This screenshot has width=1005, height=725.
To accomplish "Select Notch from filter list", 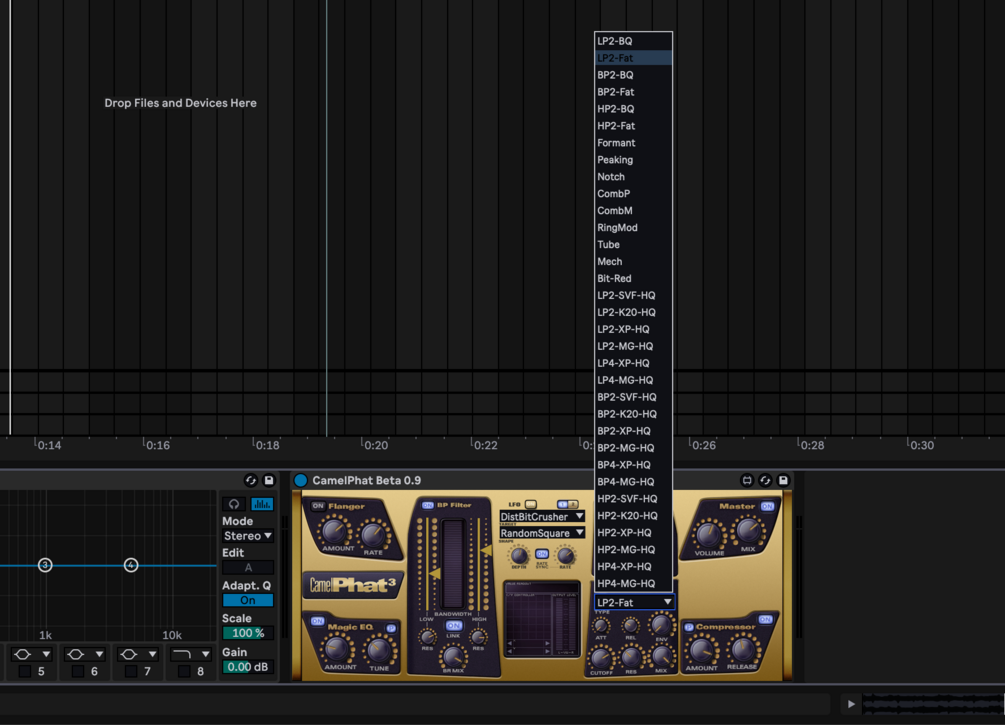I will point(633,177).
